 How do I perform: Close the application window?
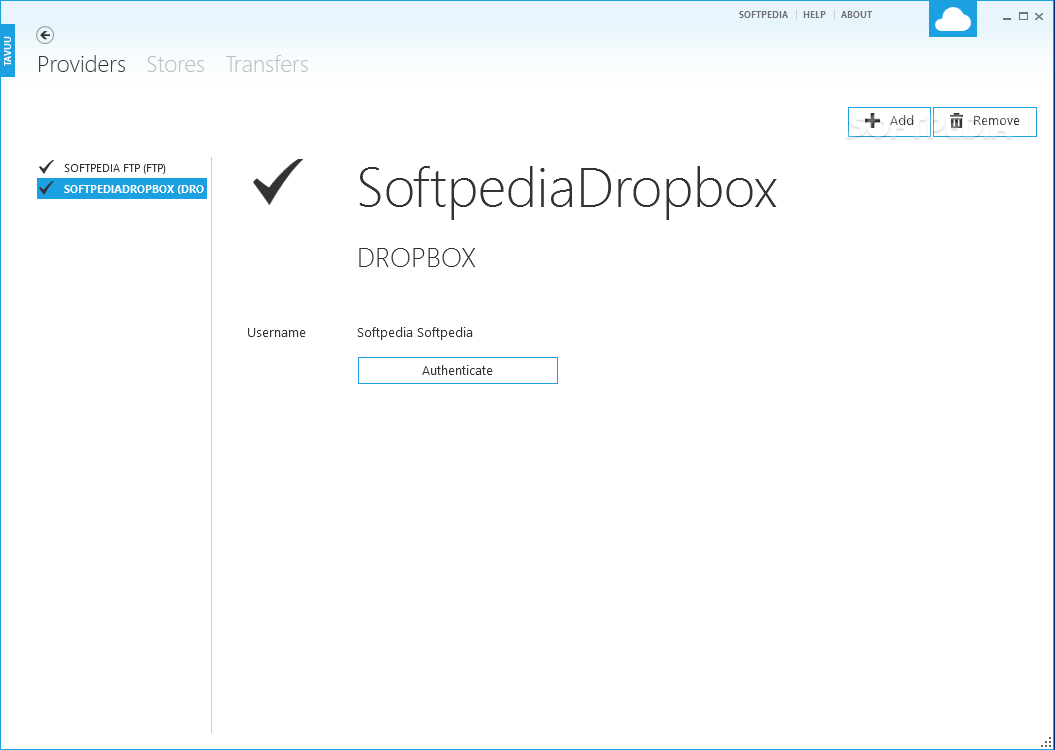tap(1040, 16)
